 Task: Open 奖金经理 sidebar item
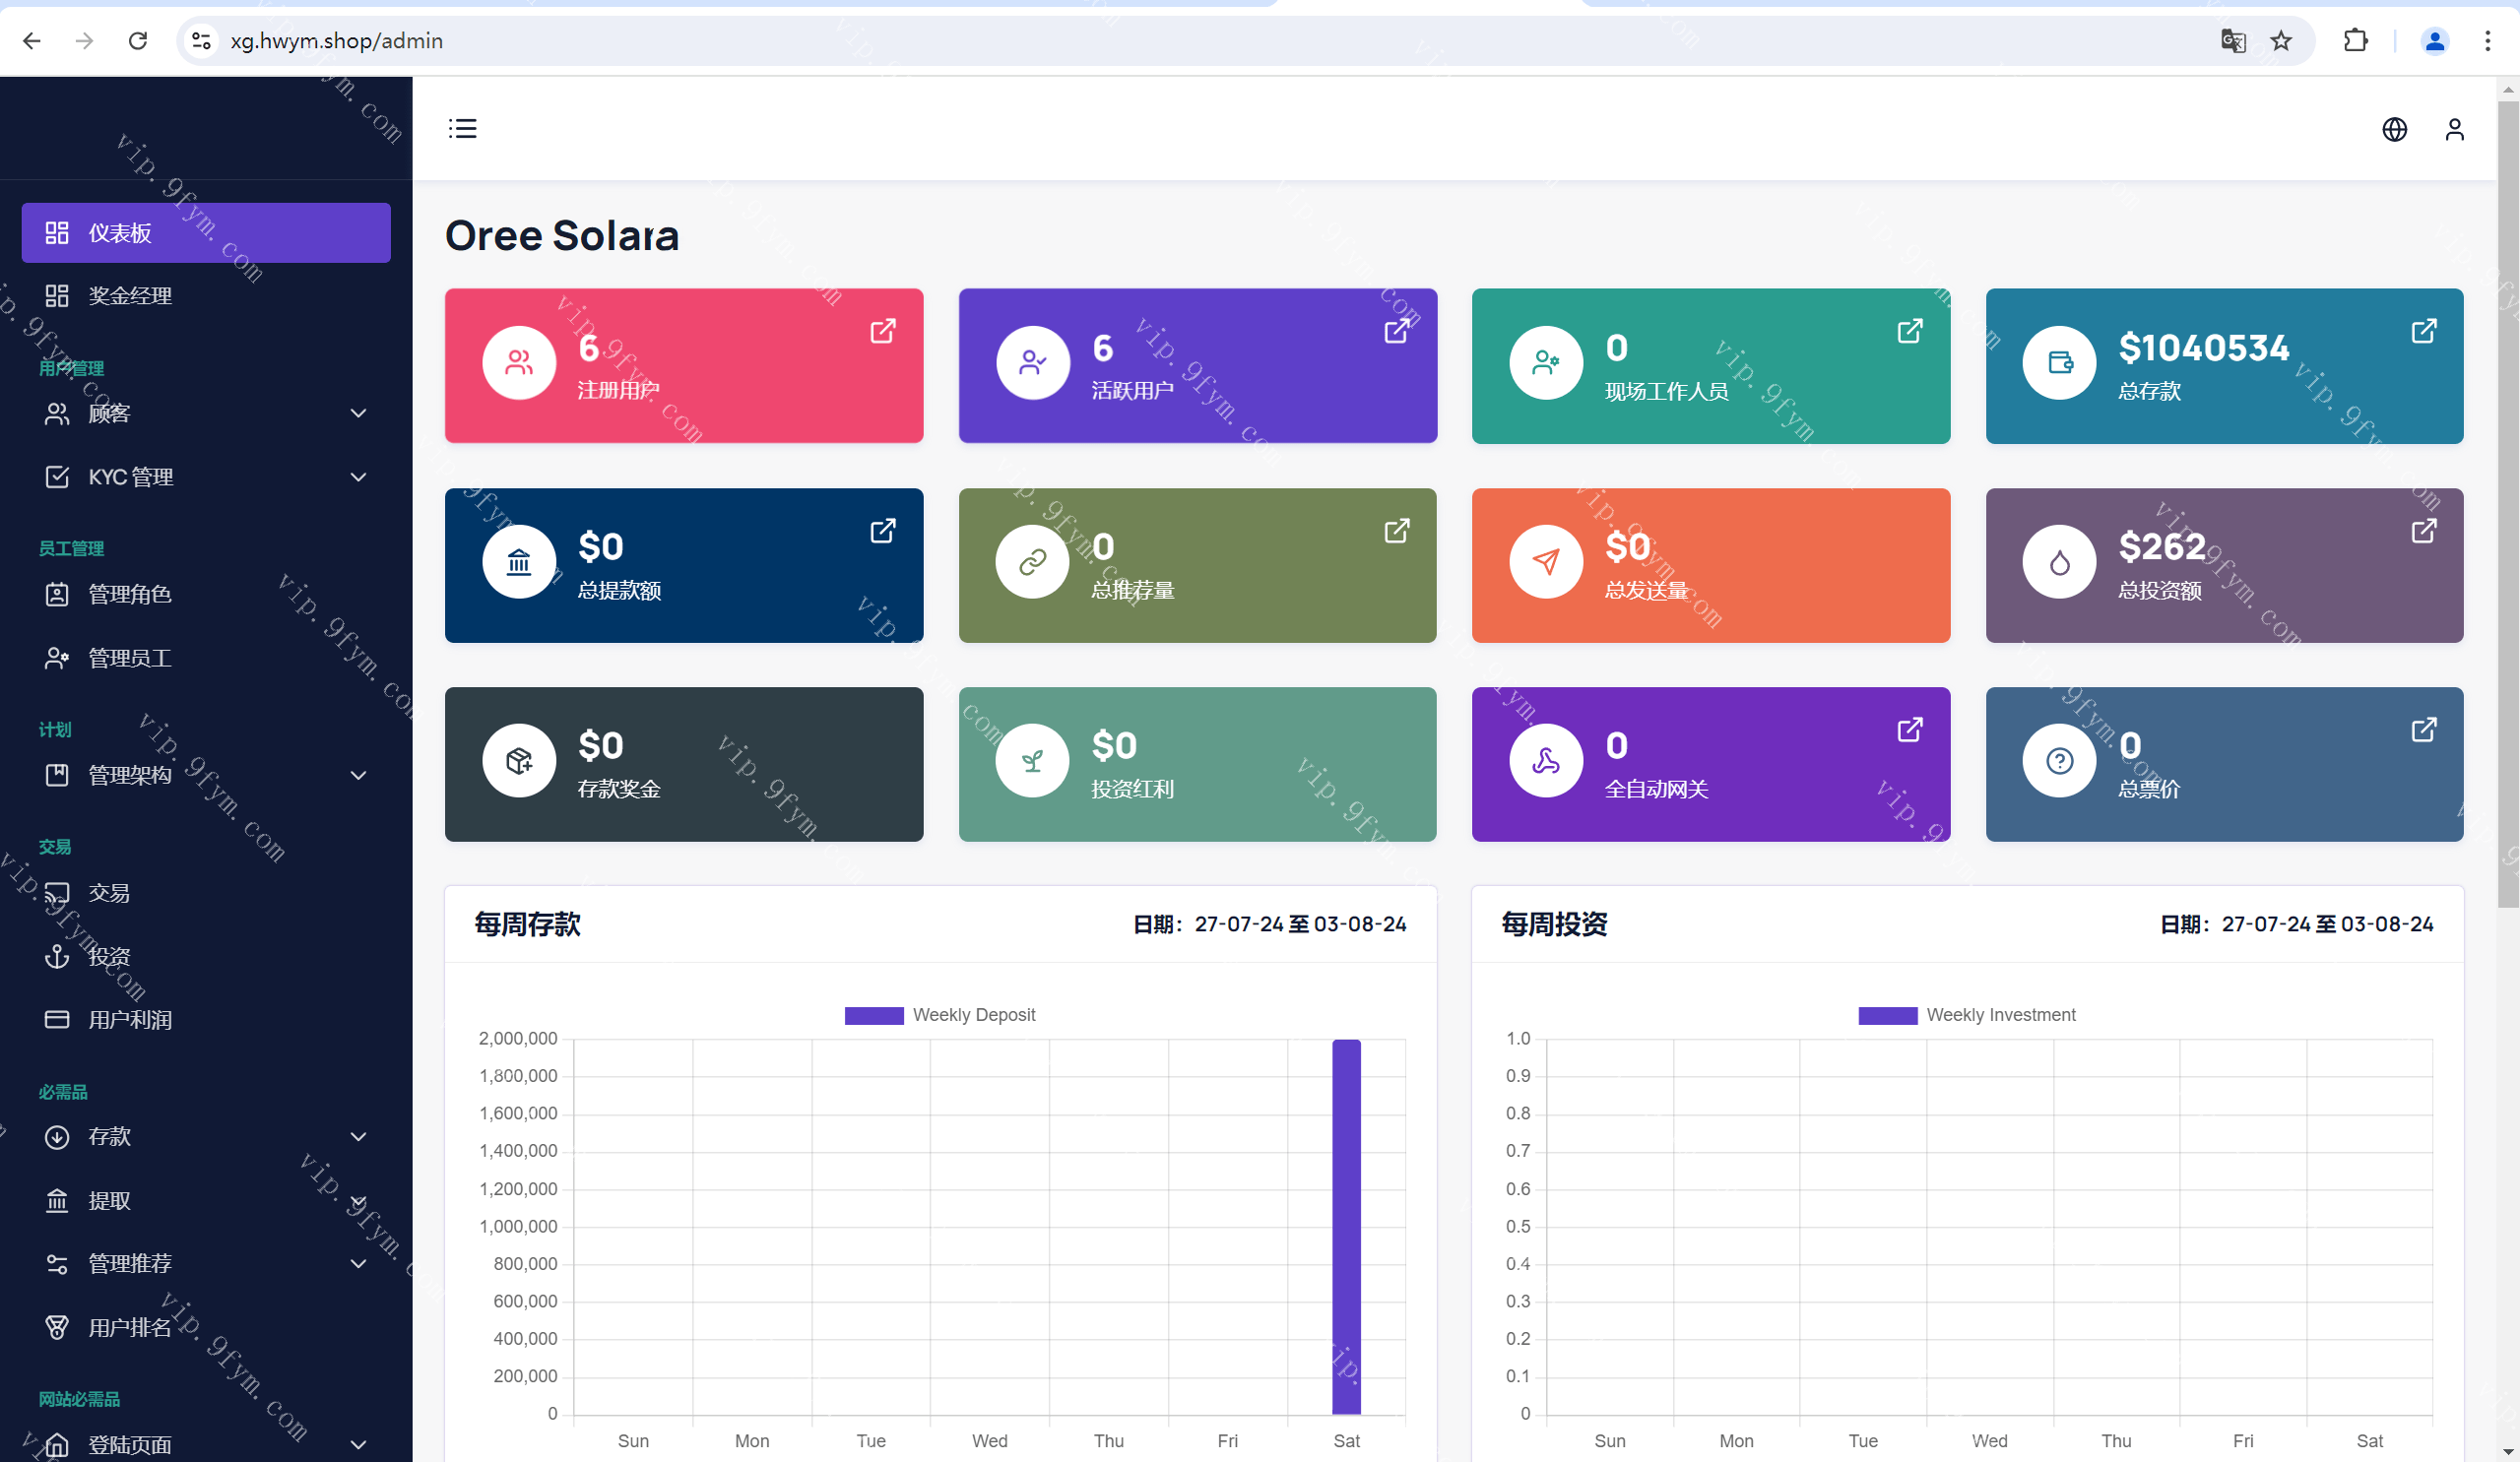point(130,296)
